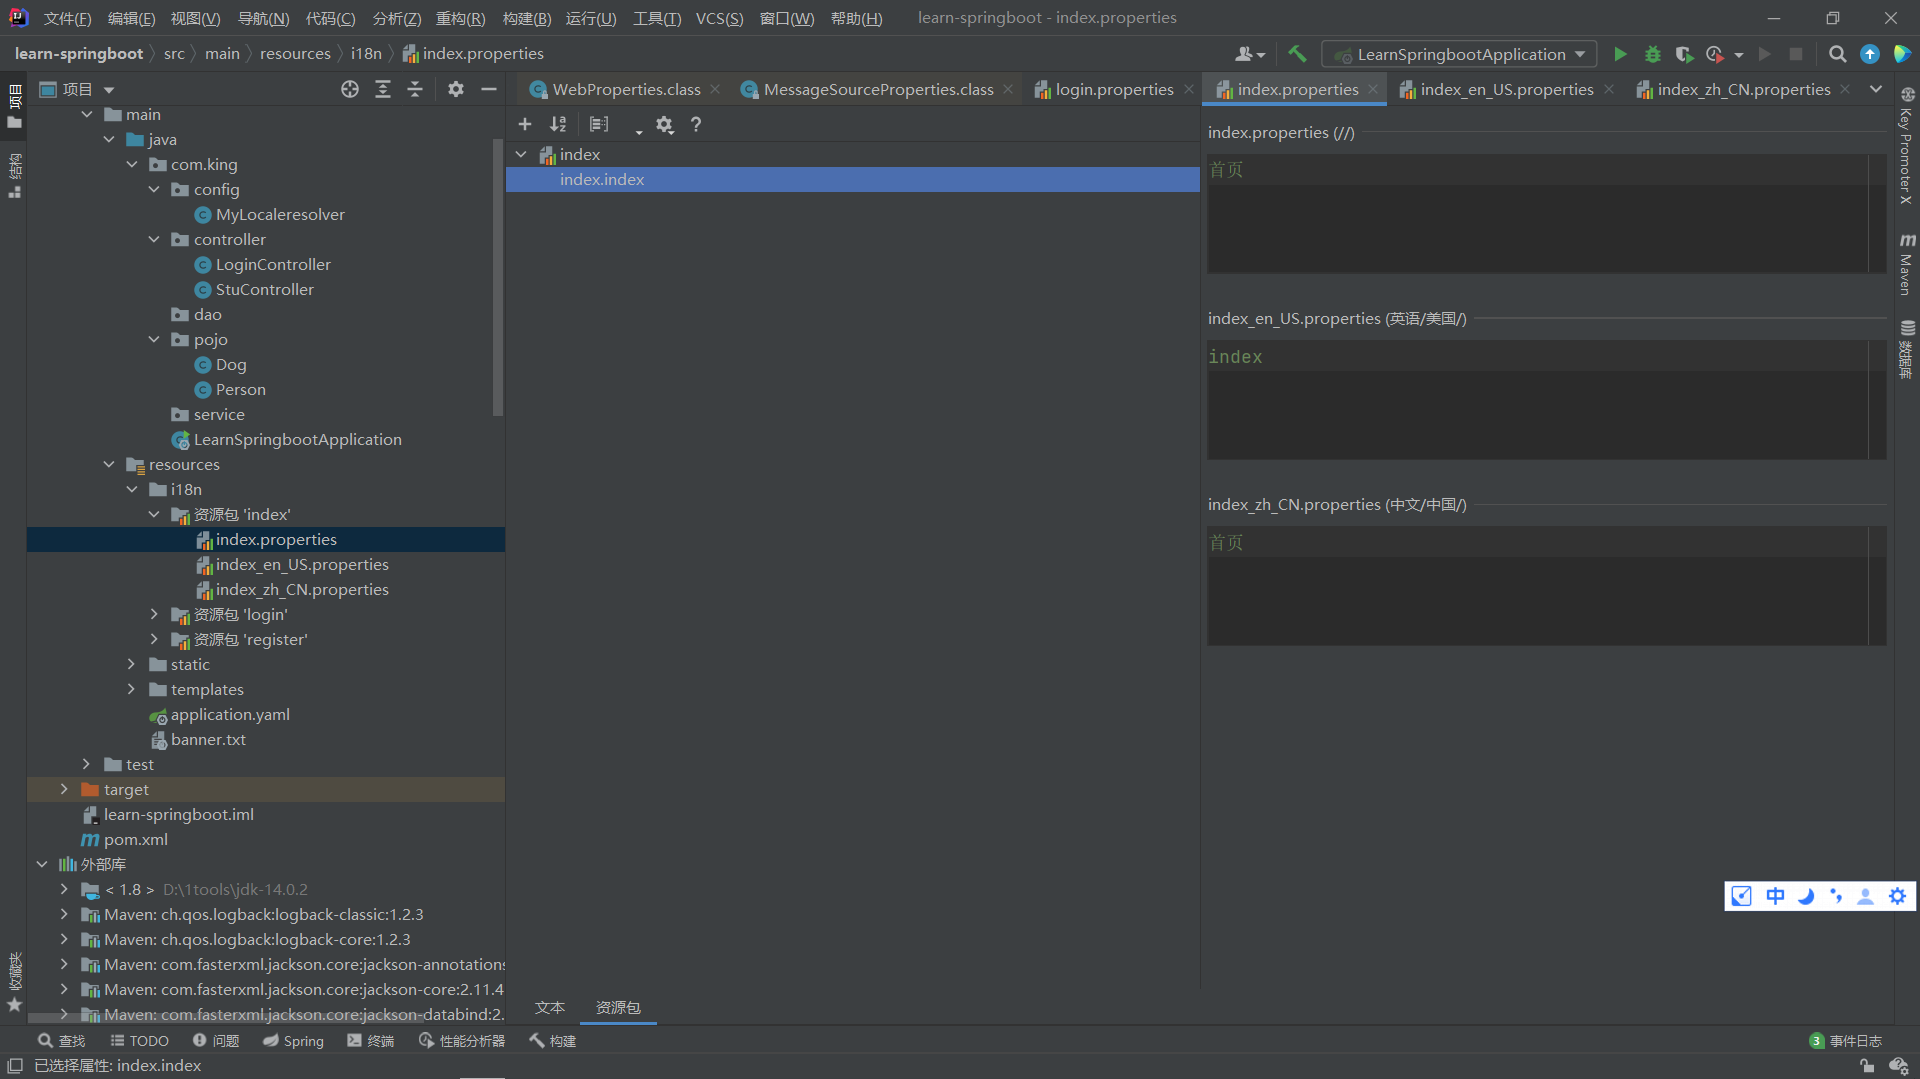Toggle IME half-moon width icon
The width and height of the screenshot is (1920, 1079).
1805,896
